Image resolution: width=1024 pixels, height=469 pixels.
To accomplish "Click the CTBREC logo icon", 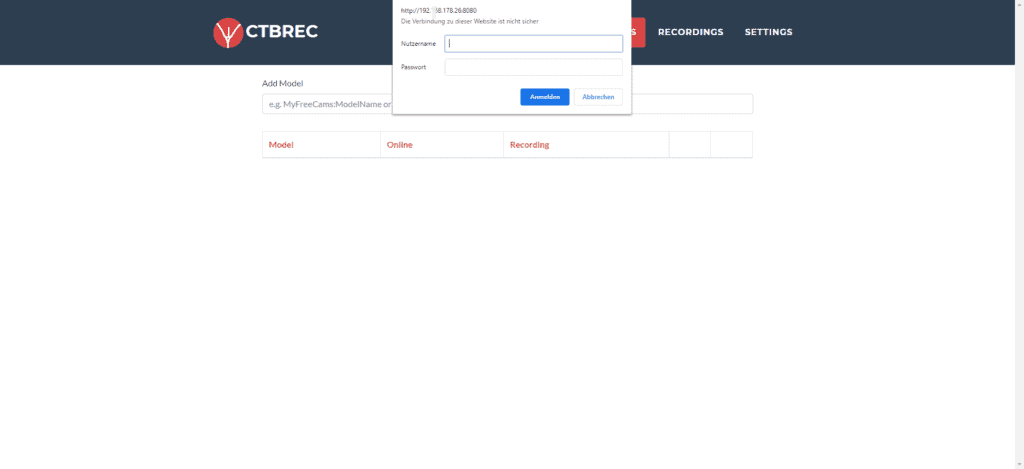I will point(228,33).
